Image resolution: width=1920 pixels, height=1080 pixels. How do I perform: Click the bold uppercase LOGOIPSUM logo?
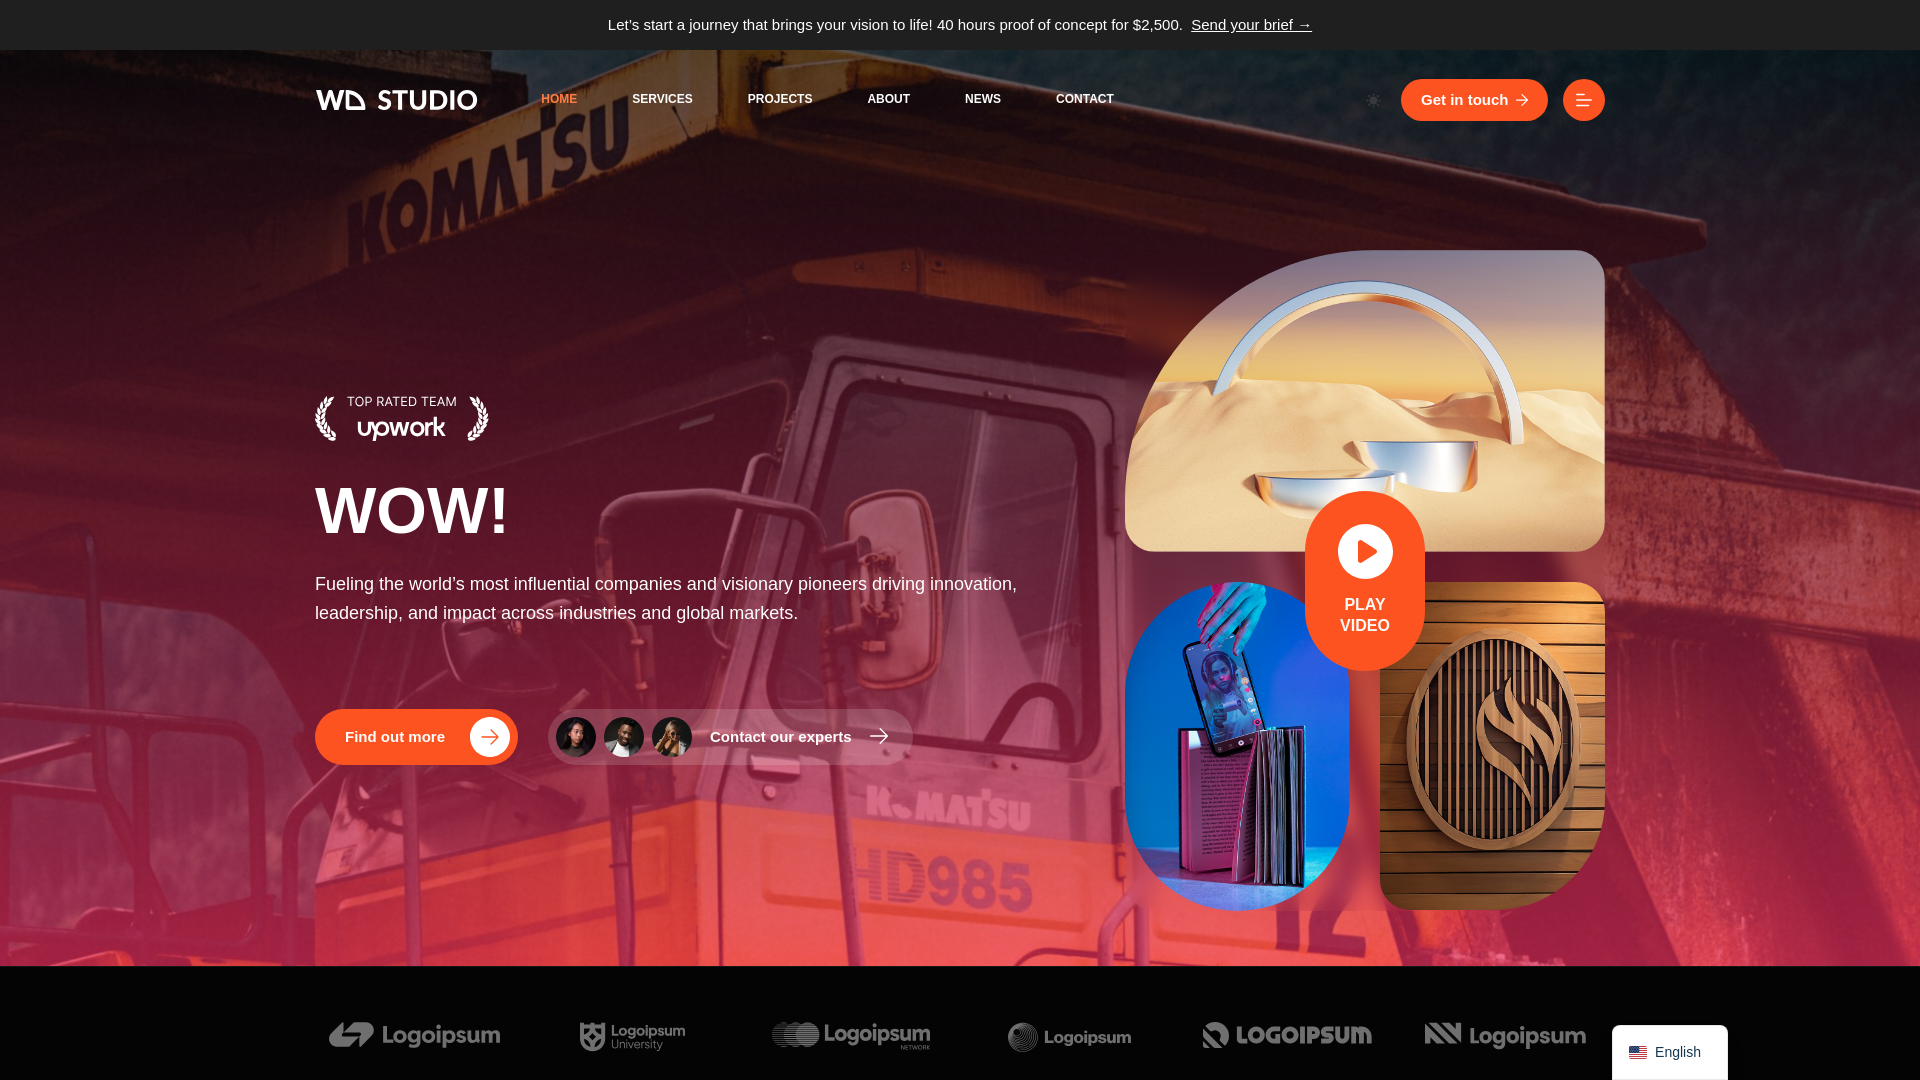(x=1287, y=1035)
